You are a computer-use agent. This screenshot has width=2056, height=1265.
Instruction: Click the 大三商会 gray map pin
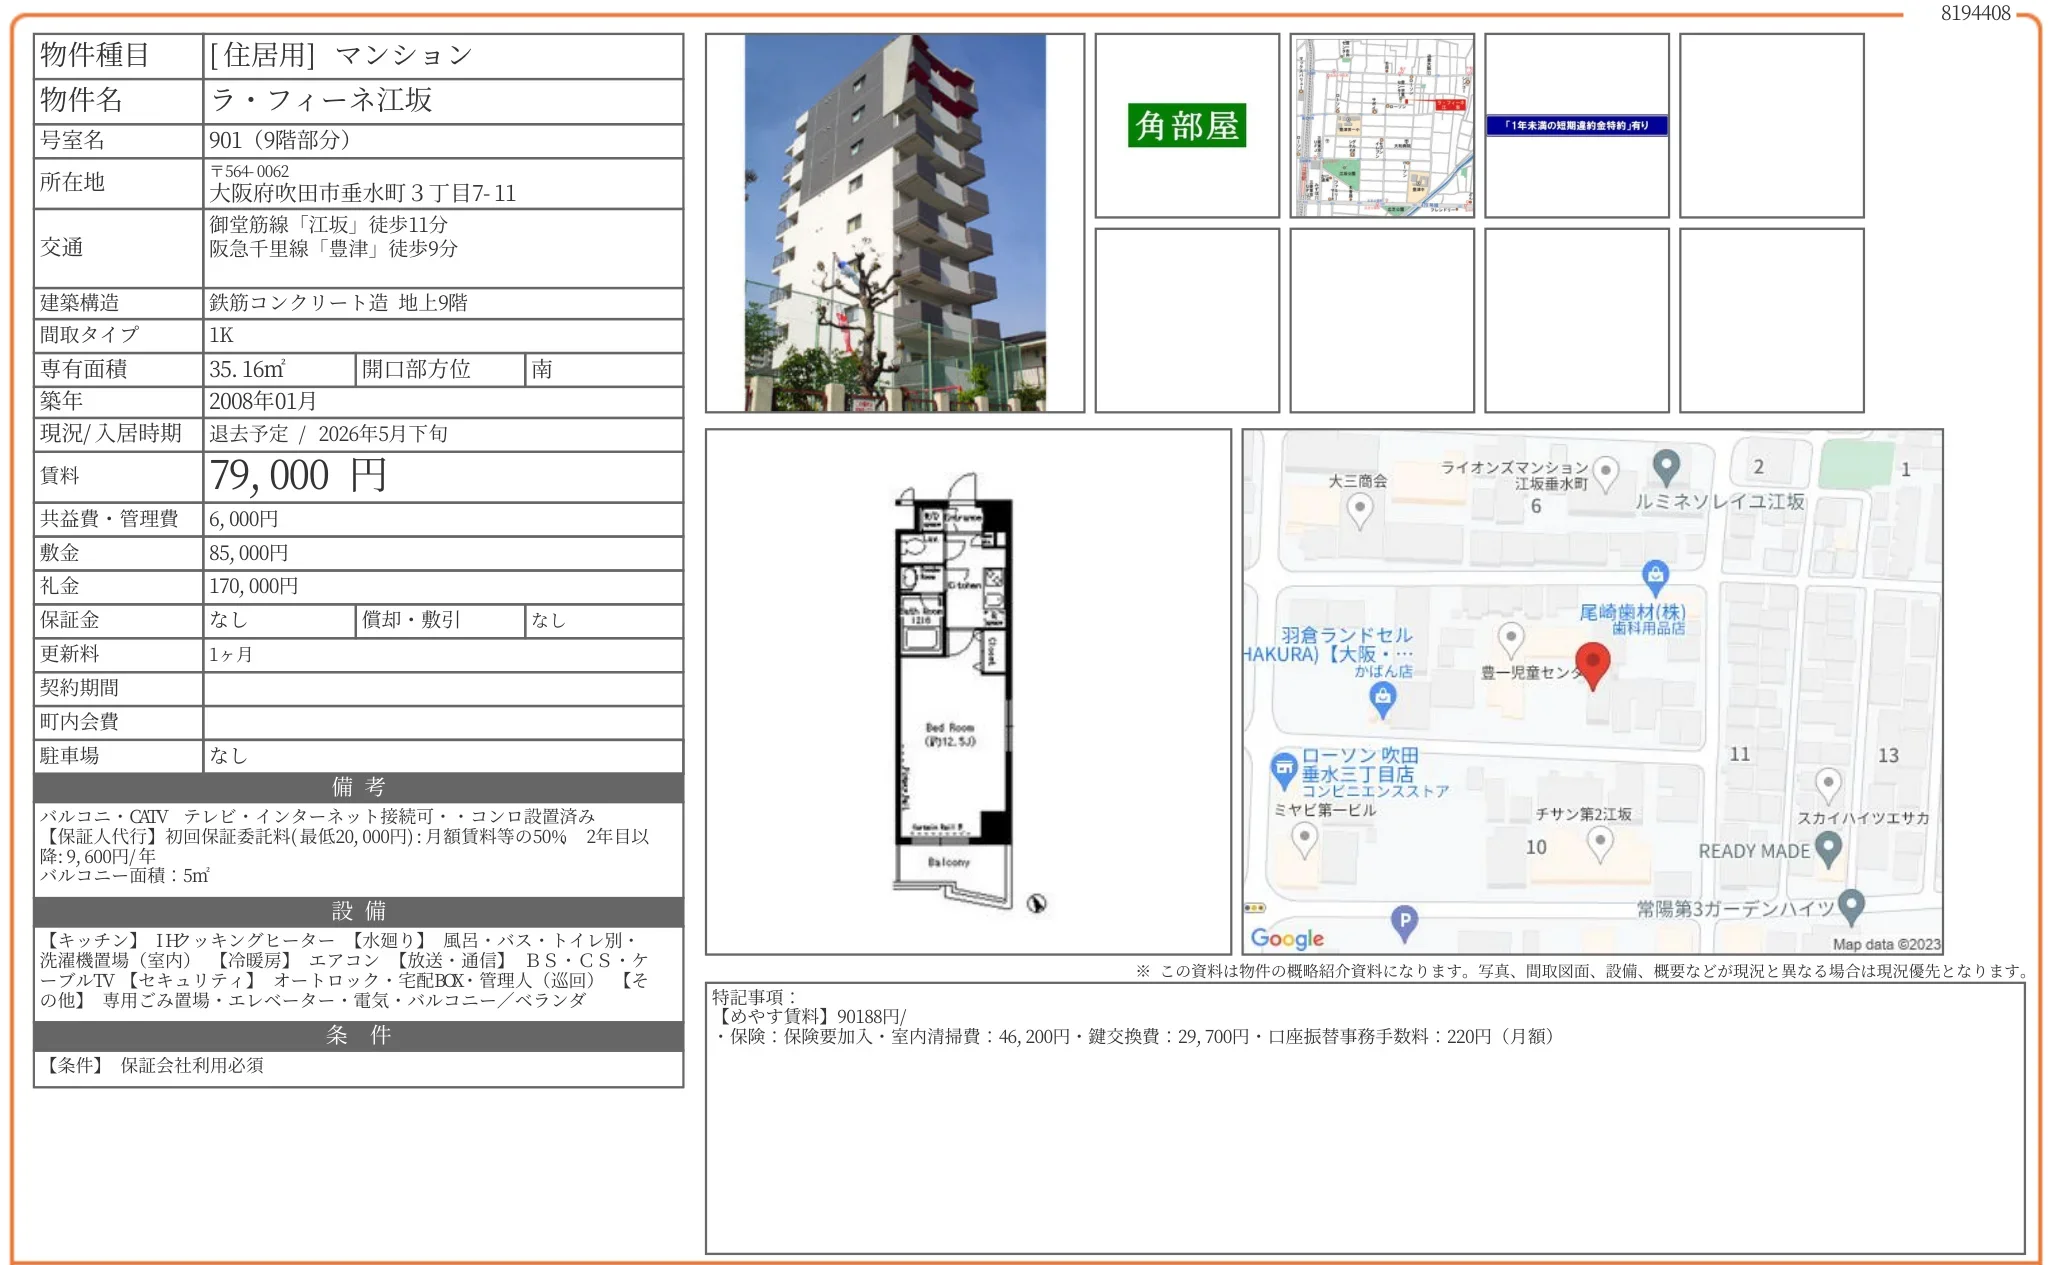click(1359, 509)
